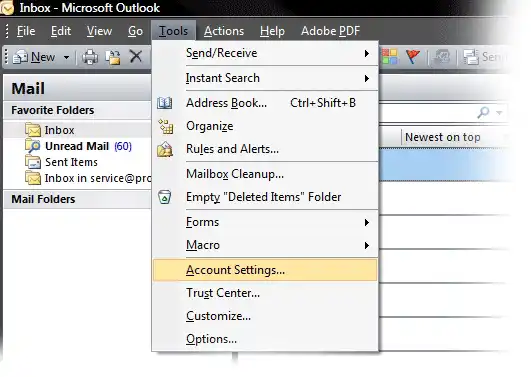Click the Macro menu entry label
This screenshot has width=531, height=377.
[x=203, y=245]
